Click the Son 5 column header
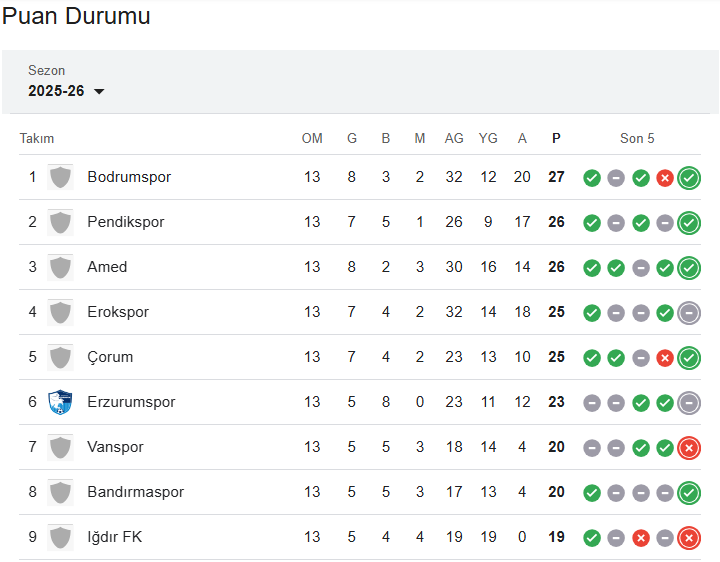Image resolution: width=720 pixels, height=562 pixels. pyautogui.click(x=637, y=138)
